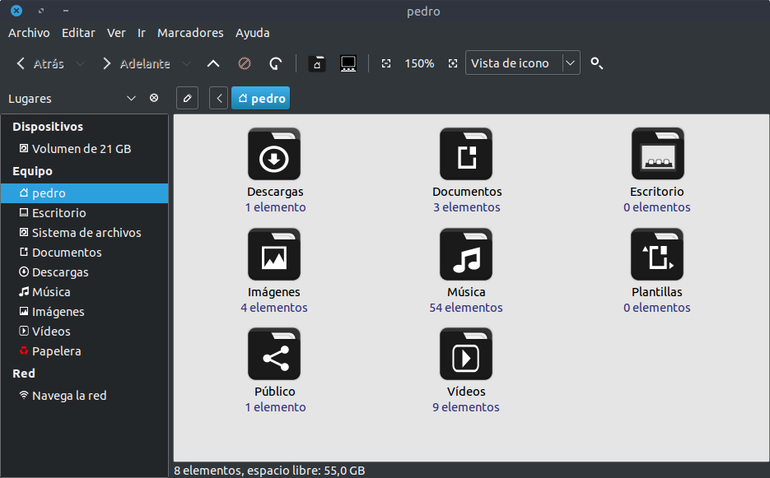The image size is (770, 478).
Task: Open the Marcadores menu
Action: pyautogui.click(x=190, y=33)
